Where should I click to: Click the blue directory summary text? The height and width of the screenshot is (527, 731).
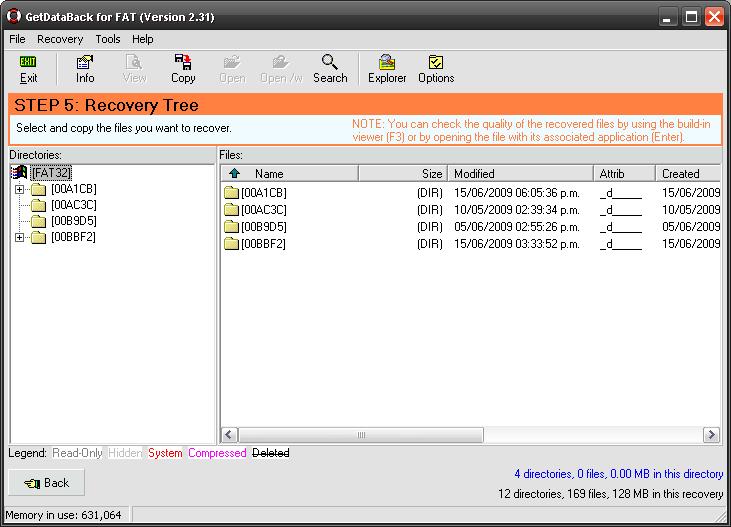pyautogui.click(x=619, y=474)
